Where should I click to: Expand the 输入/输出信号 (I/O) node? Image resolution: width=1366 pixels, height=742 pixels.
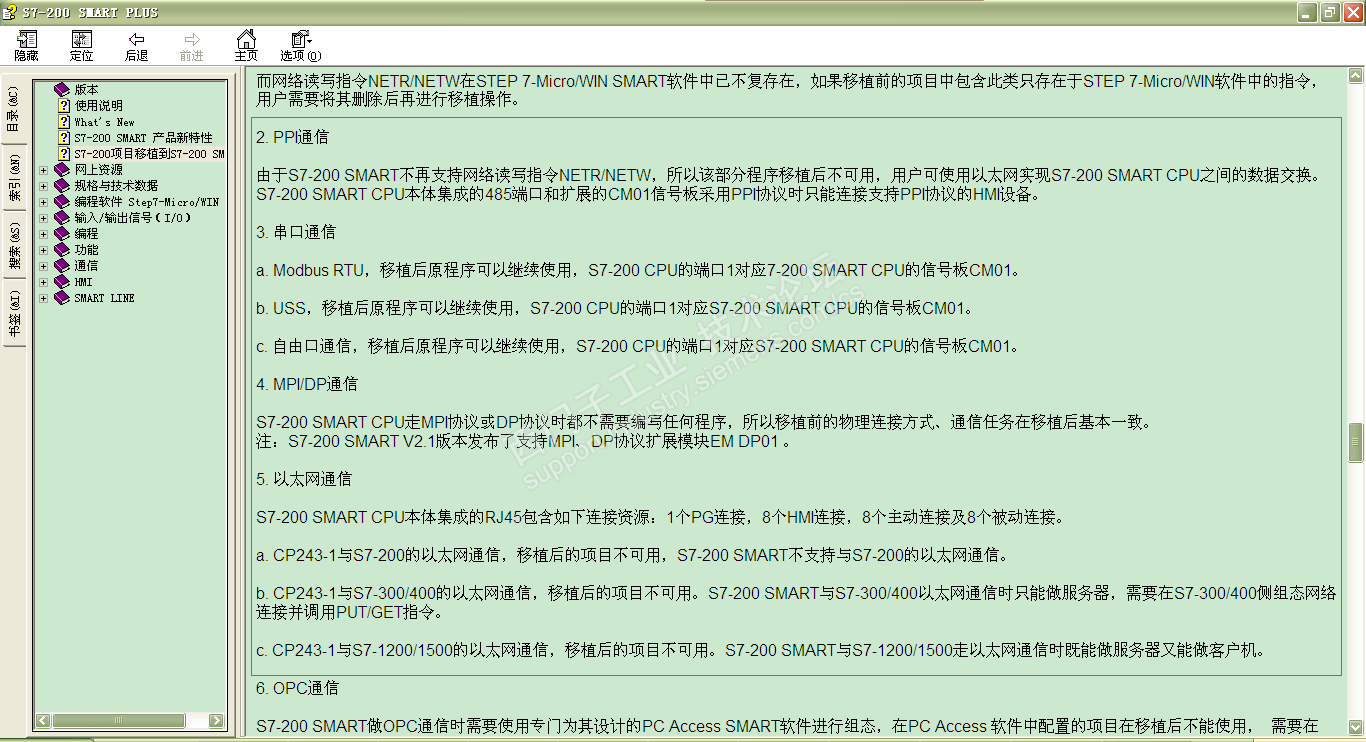pyautogui.click(x=44, y=218)
